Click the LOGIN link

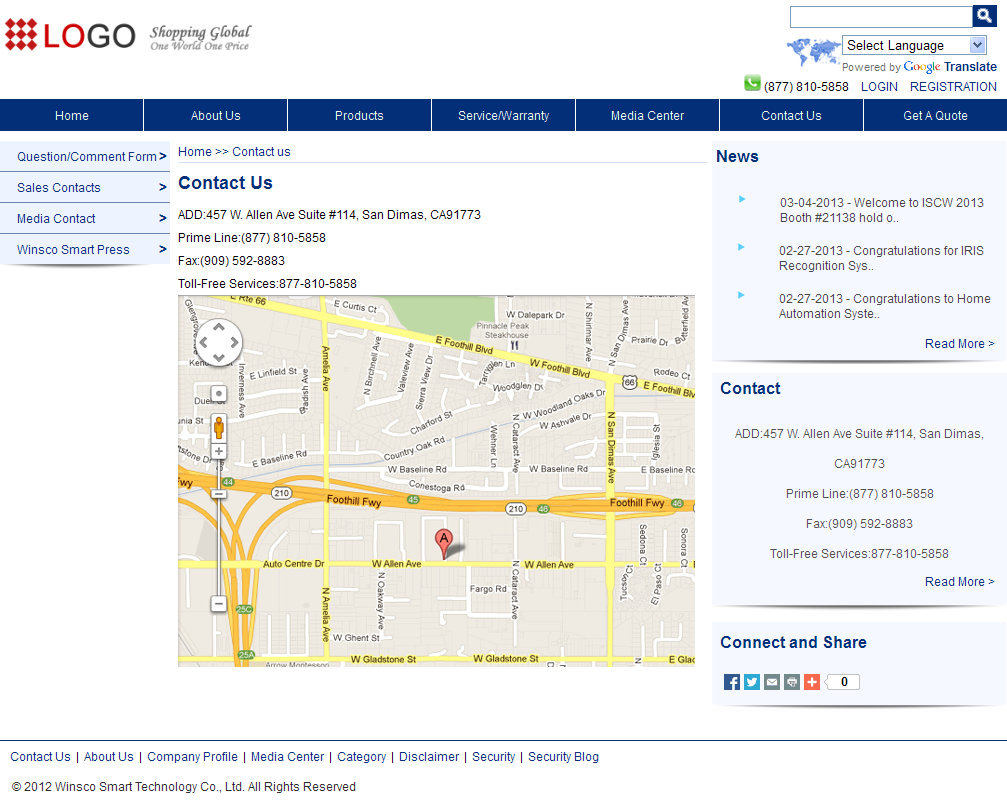click(879, 87)
